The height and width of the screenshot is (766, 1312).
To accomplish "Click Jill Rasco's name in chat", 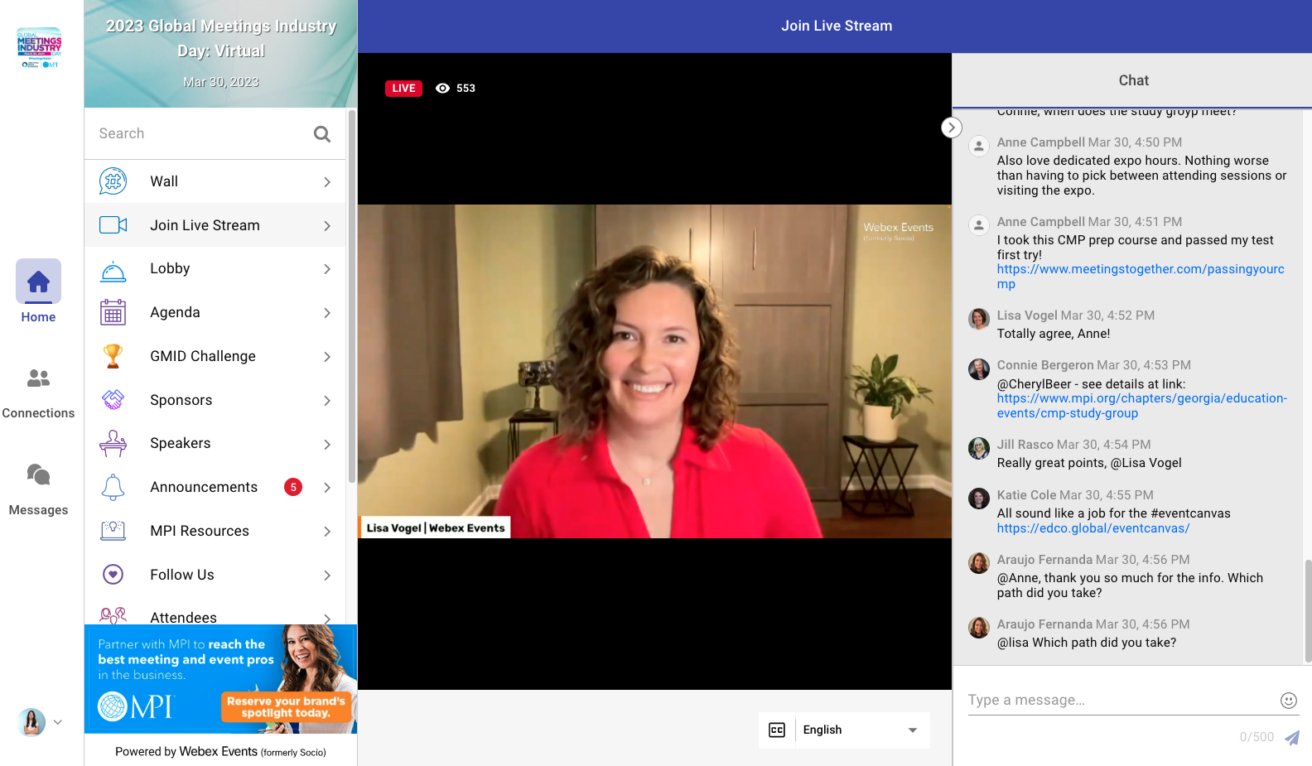I will [x=1025, y=445].
